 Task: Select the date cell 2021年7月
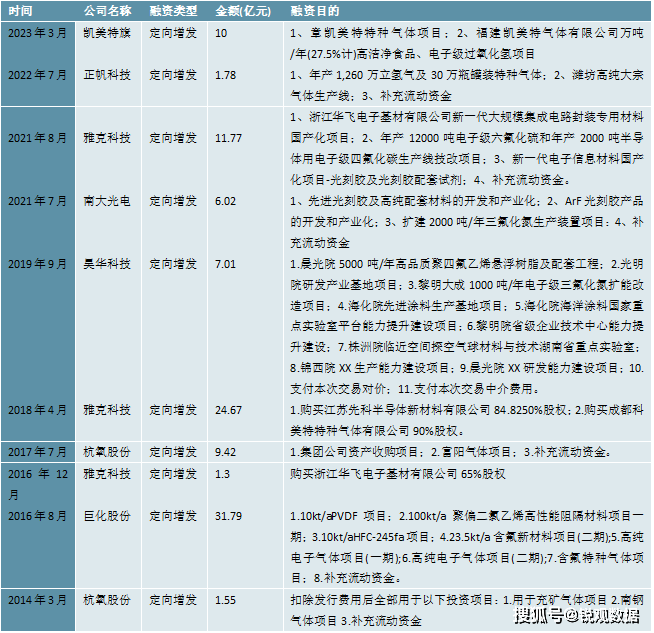point(37,201)
